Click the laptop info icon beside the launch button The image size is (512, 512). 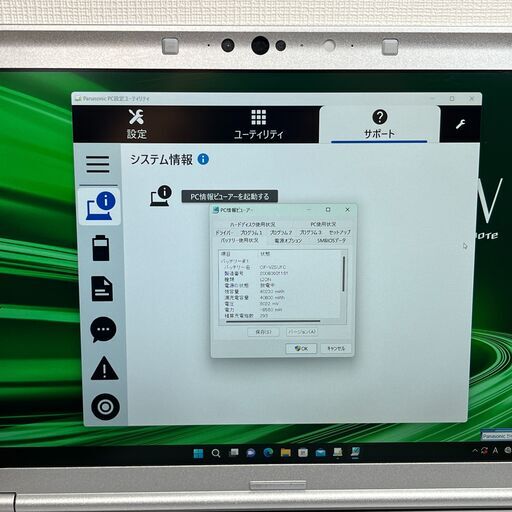click(161, 196)
